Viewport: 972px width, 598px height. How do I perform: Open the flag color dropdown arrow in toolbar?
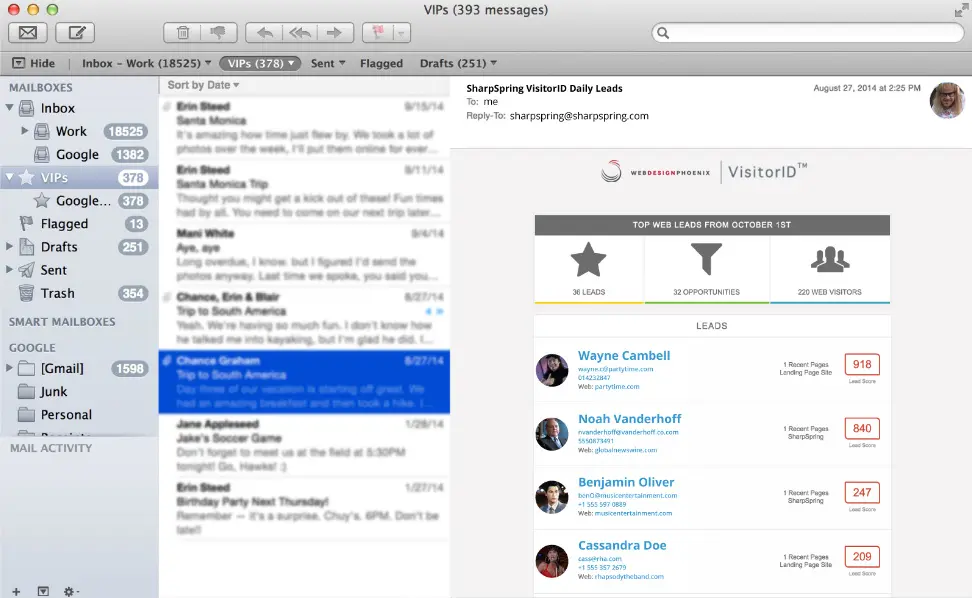click(401, 33)
